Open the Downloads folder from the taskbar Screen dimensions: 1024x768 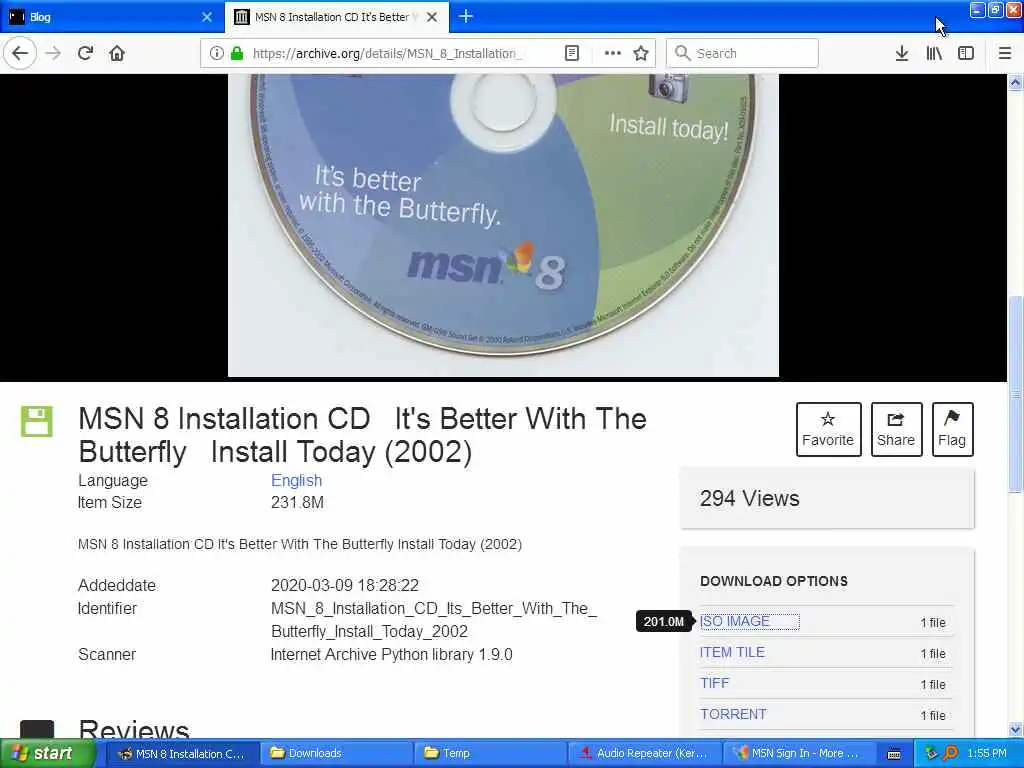336,754
